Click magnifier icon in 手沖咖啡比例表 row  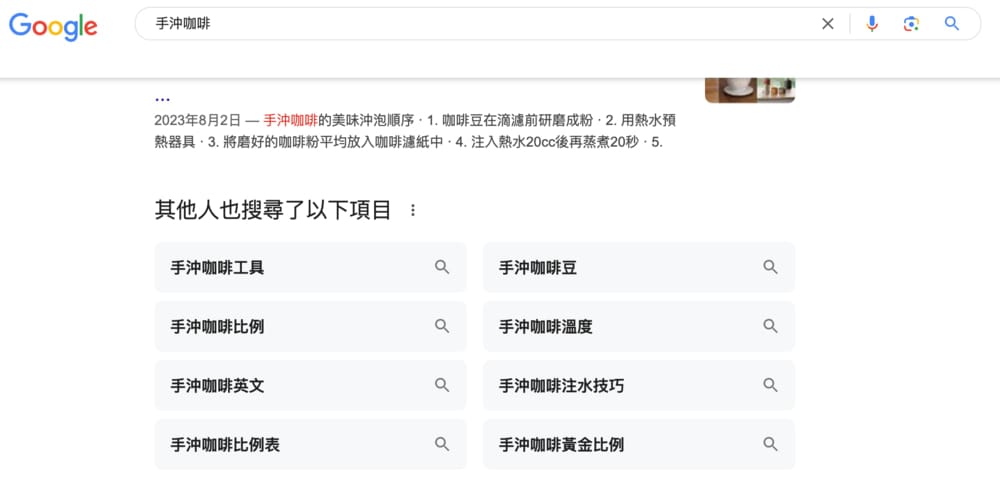442,444
